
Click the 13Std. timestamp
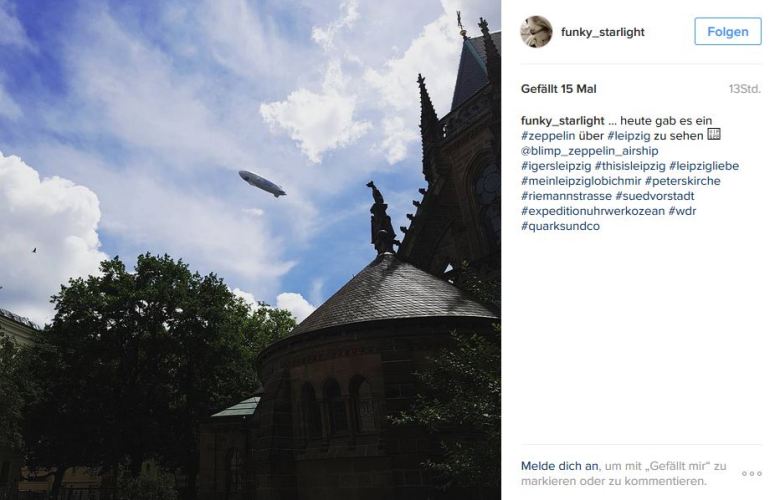click(745, 89)
